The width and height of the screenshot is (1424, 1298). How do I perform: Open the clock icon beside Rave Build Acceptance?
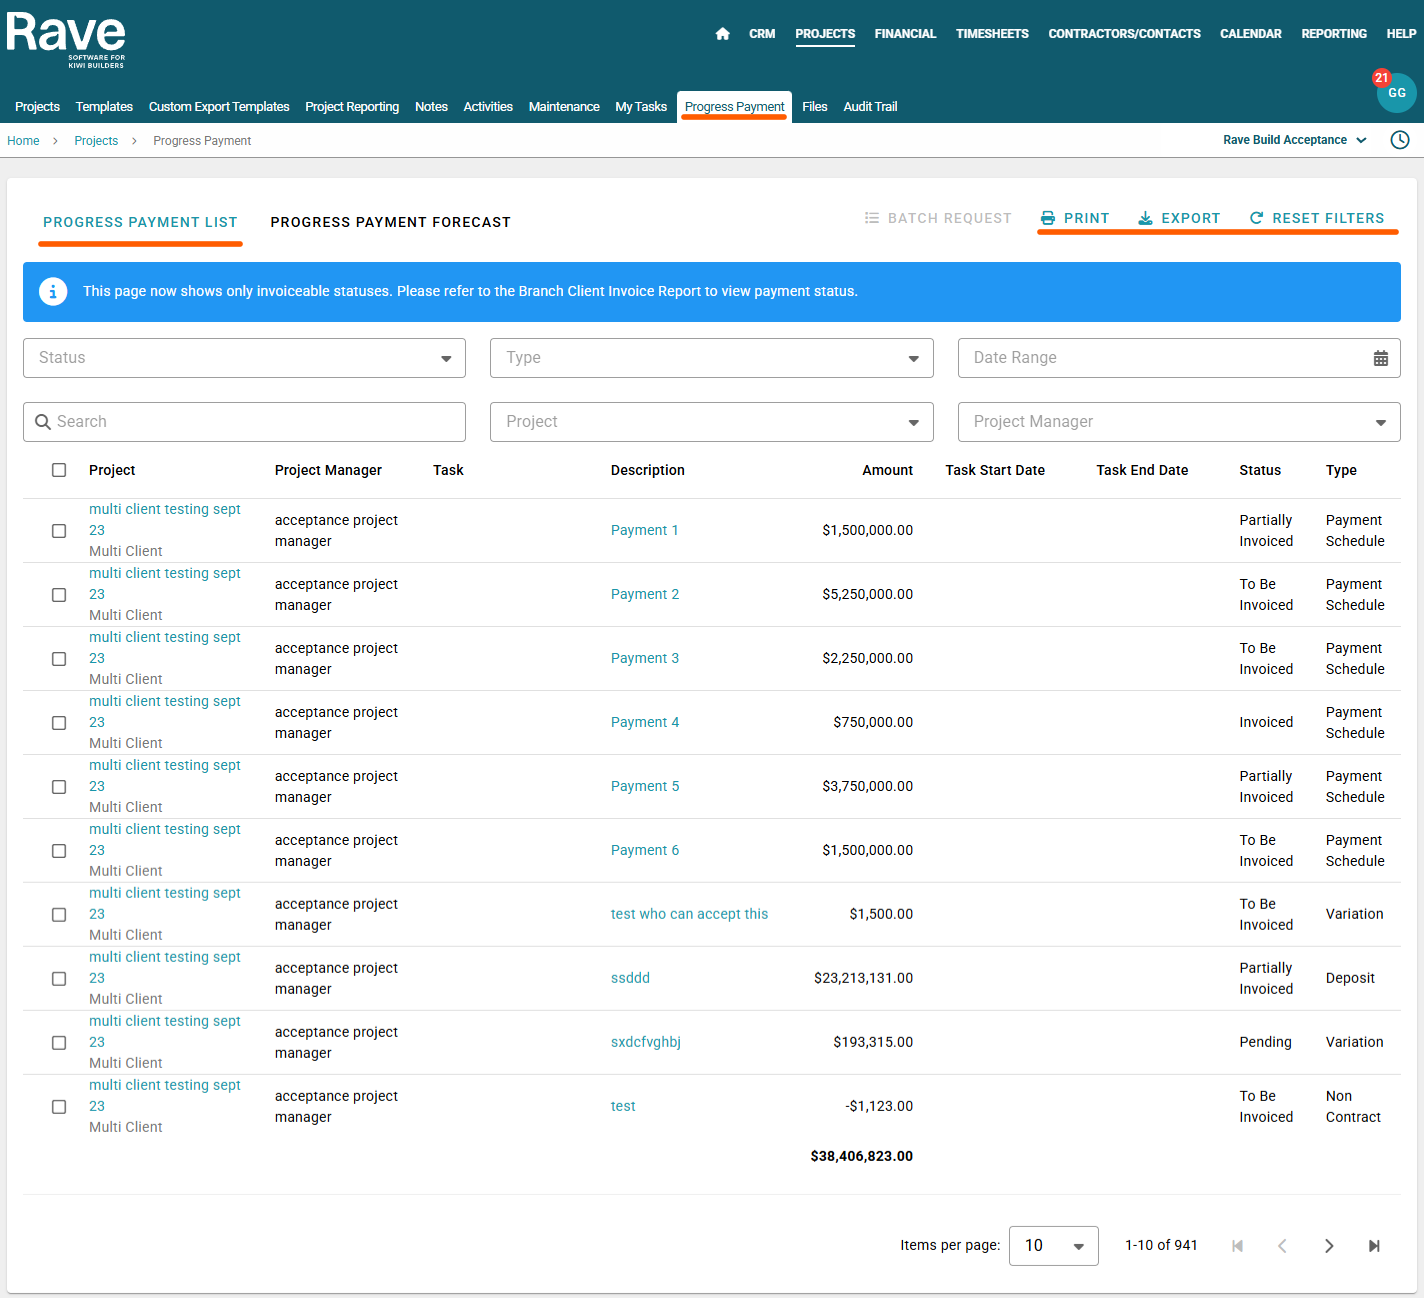(x=1400, y=140)
